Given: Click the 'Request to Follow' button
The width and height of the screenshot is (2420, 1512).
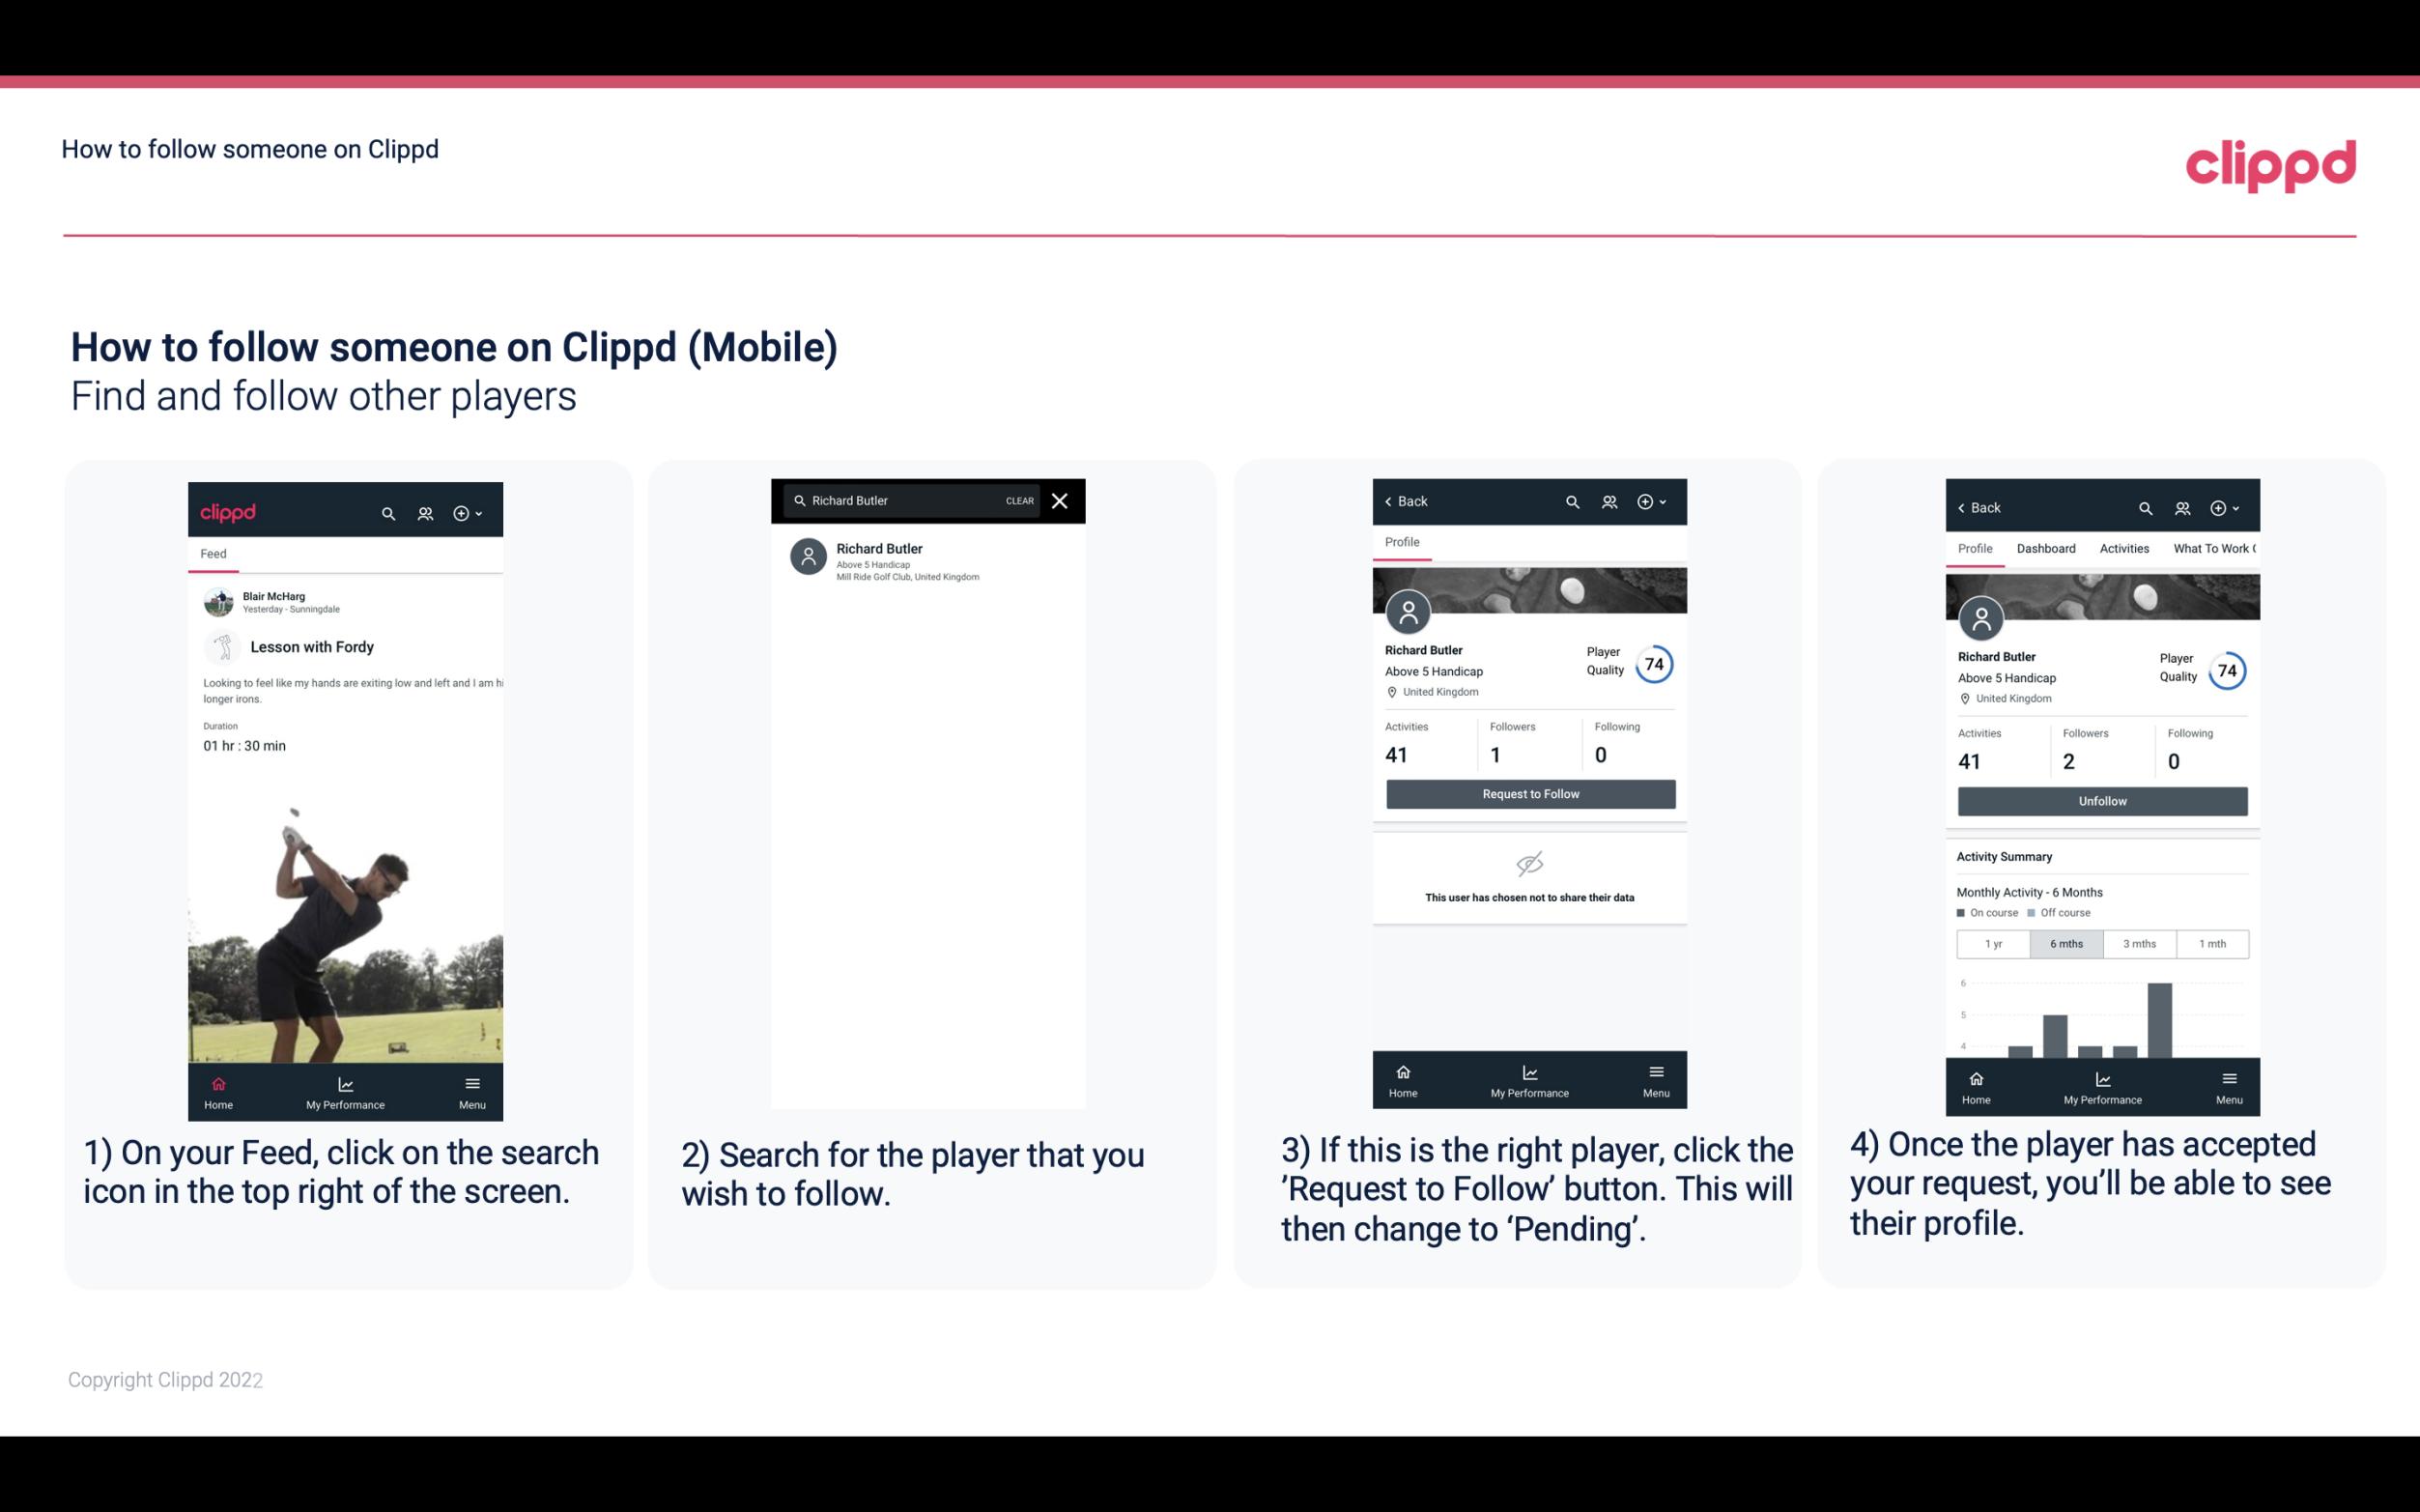Looking at the screenshot, I should click(x=1530, y=794).
